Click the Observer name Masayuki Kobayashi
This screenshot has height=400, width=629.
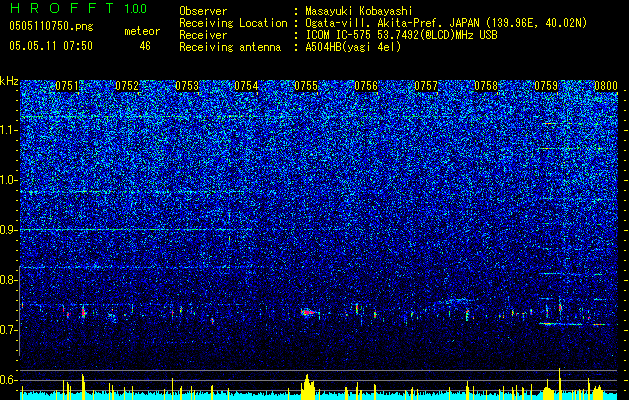tap(358, 12)
